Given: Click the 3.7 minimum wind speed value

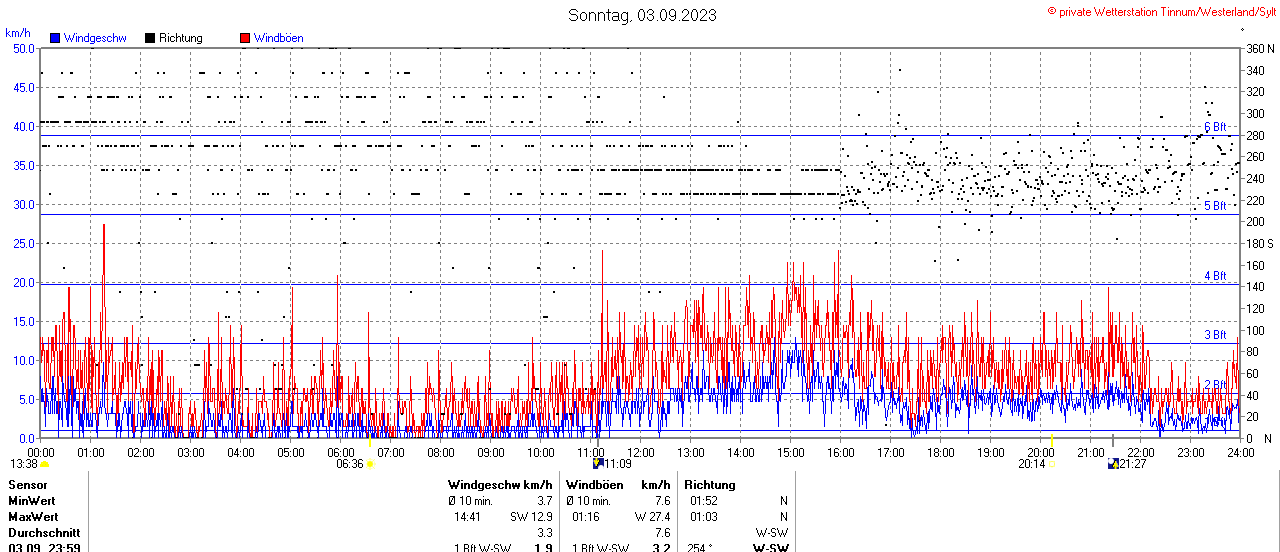Looking at the screenshot, I should tap(545, 501).
